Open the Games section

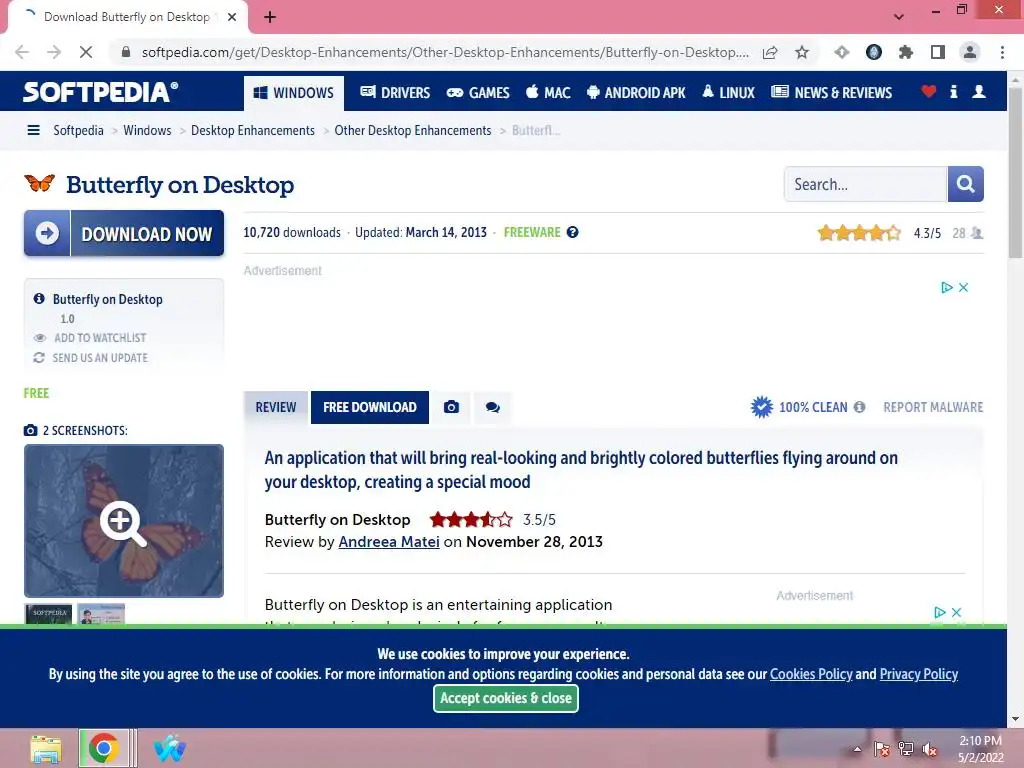point(478,93)
